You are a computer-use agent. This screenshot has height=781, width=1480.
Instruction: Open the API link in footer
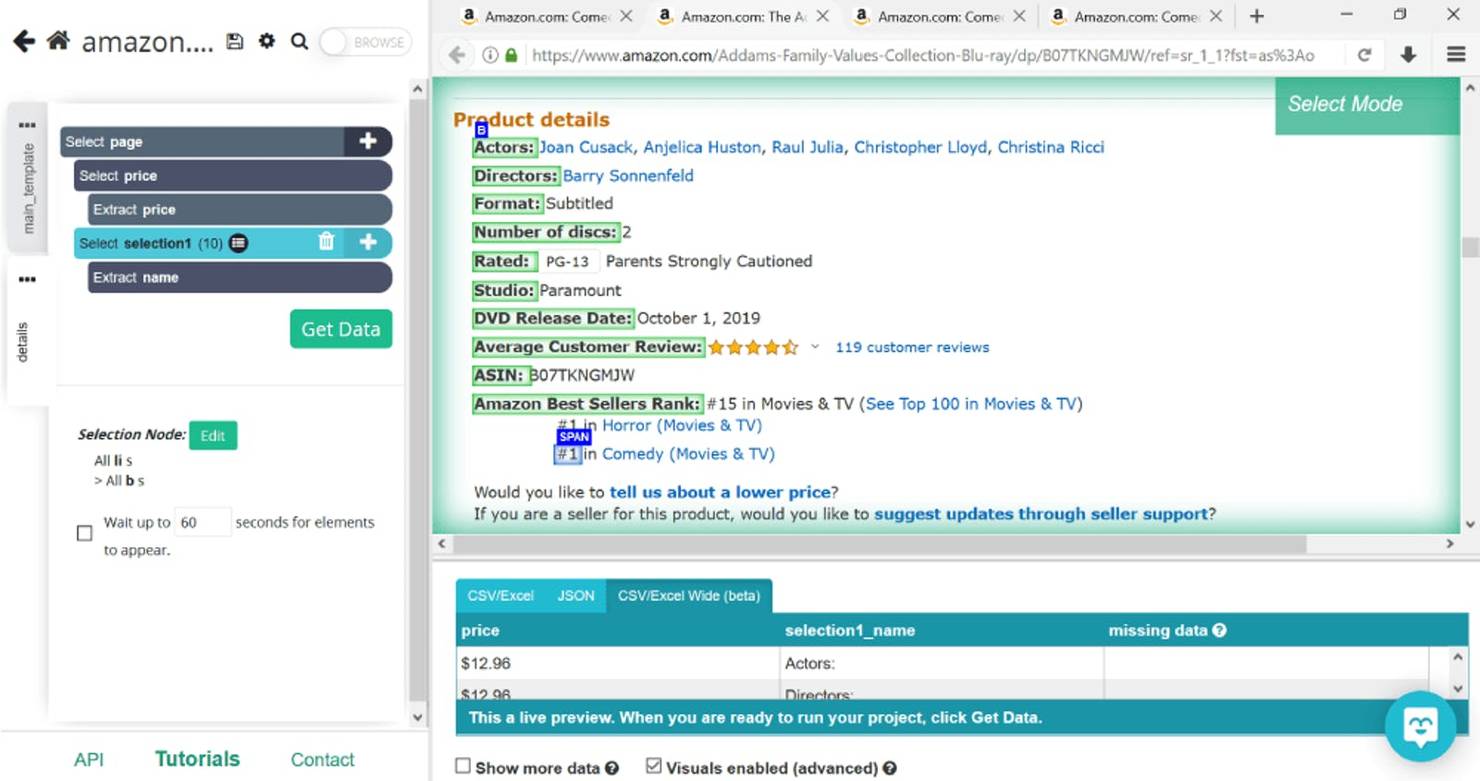coord(89,760)
